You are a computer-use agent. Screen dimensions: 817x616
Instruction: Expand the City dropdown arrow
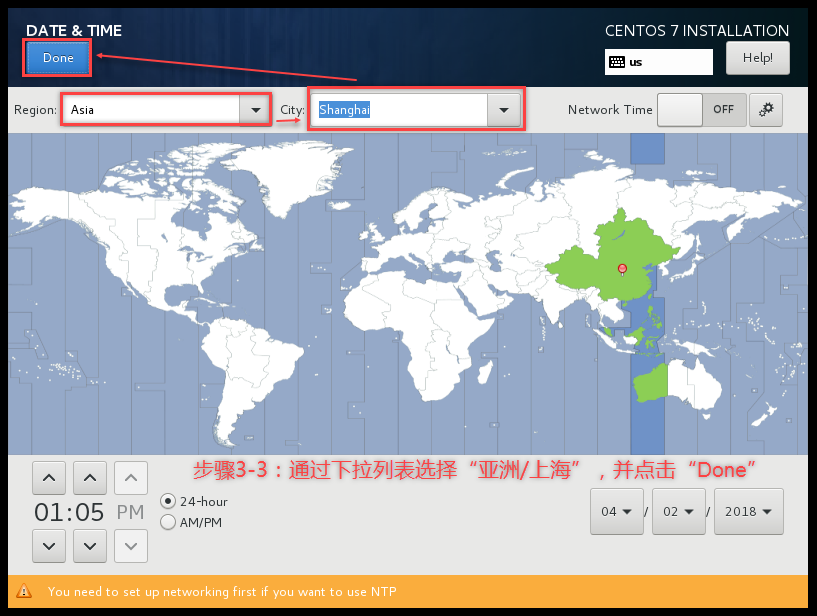pos(503,110)
